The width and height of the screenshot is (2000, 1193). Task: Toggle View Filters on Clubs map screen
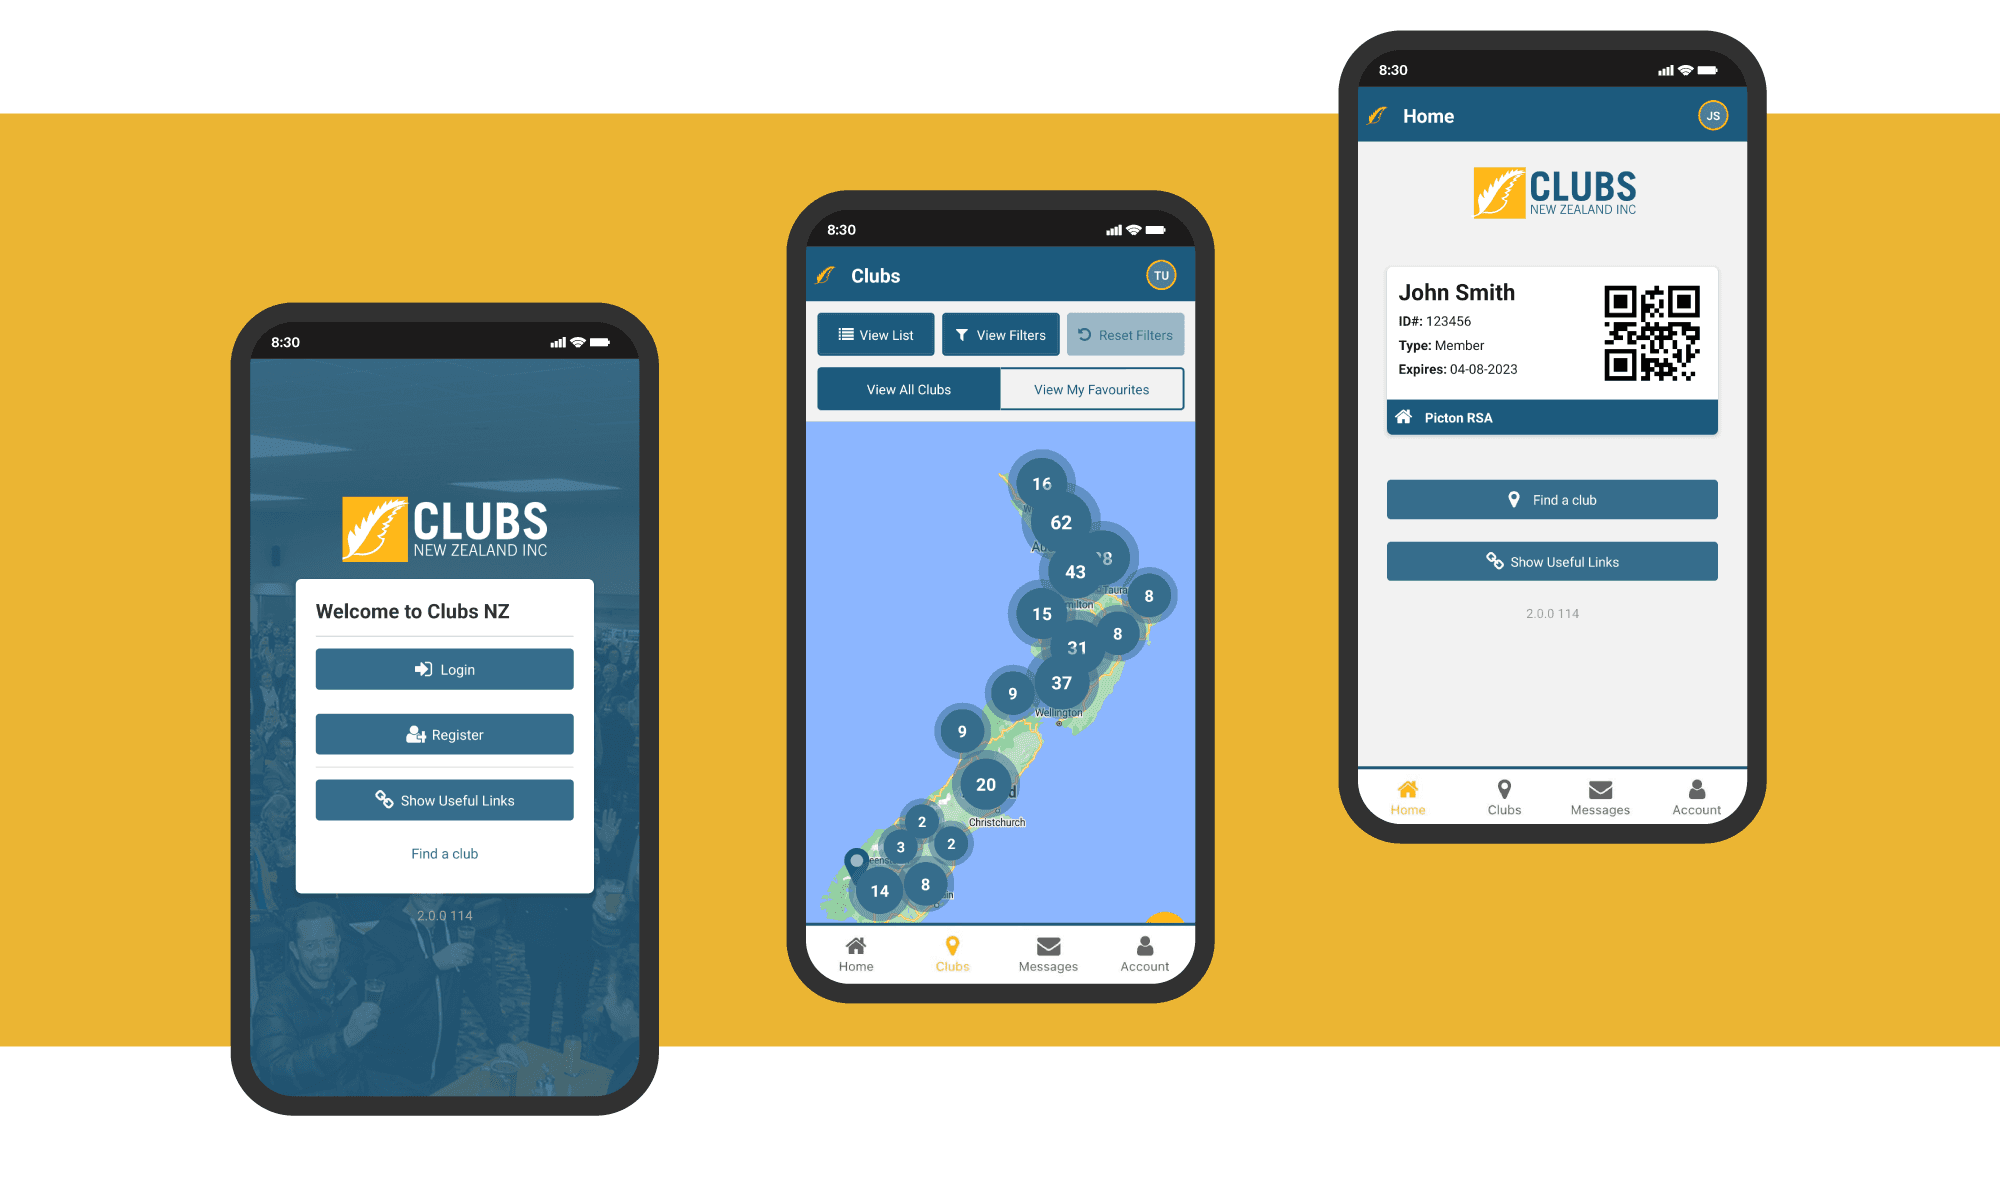pyautogui.click(x=998, y=334)
